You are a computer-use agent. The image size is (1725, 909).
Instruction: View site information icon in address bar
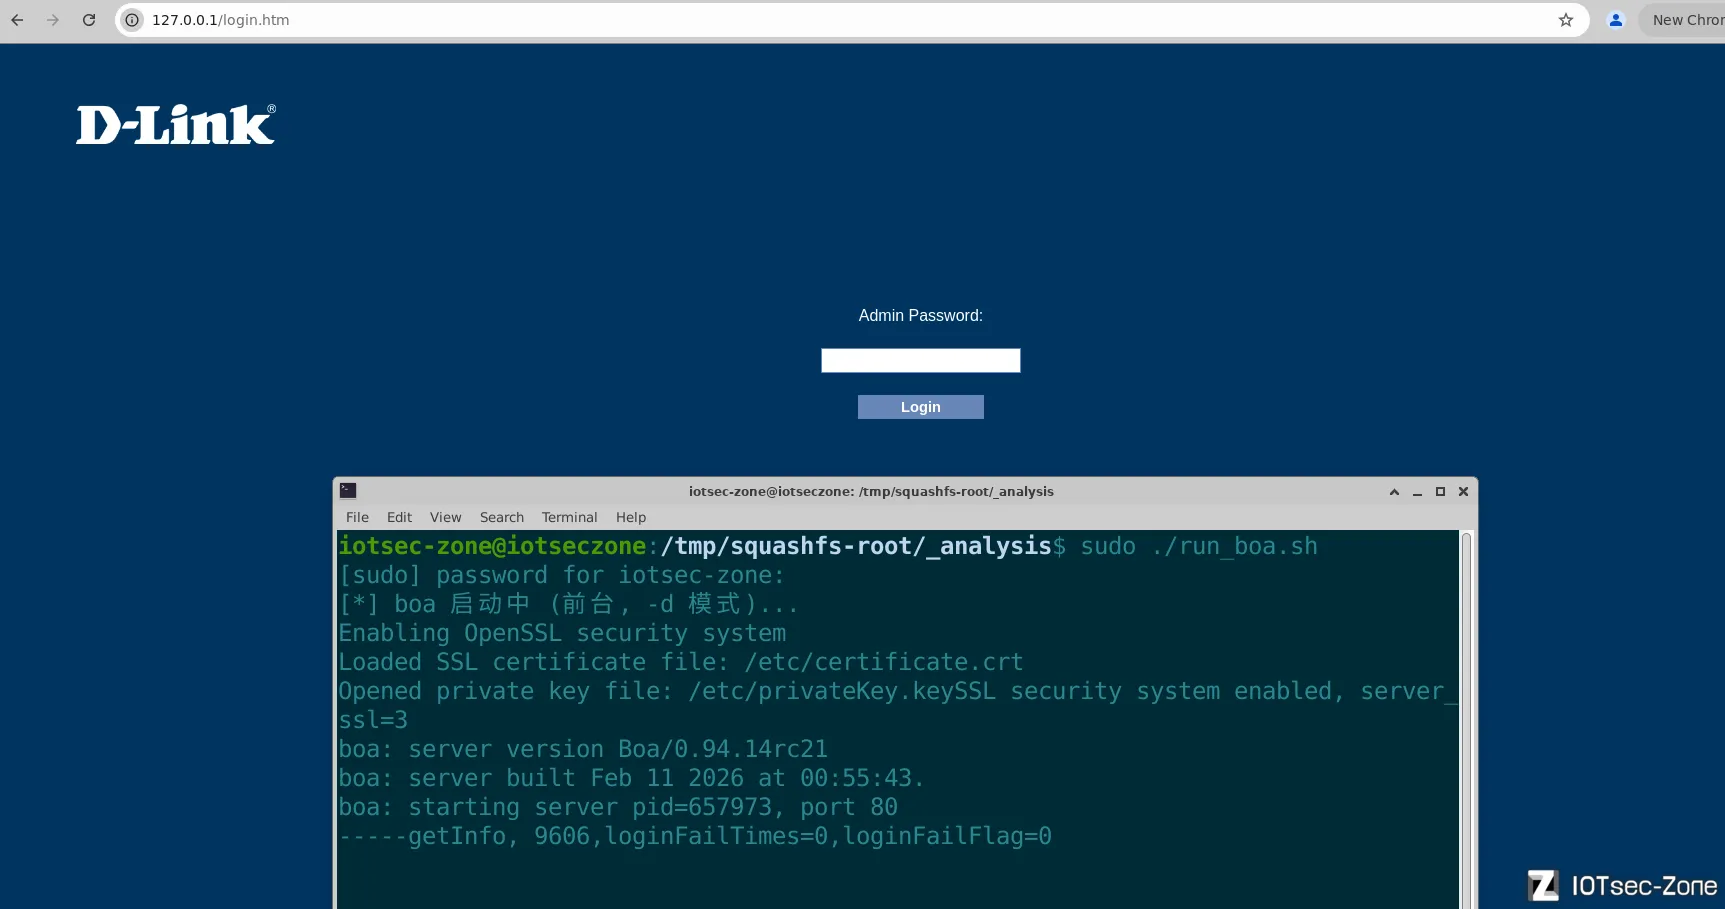(132, 20)
